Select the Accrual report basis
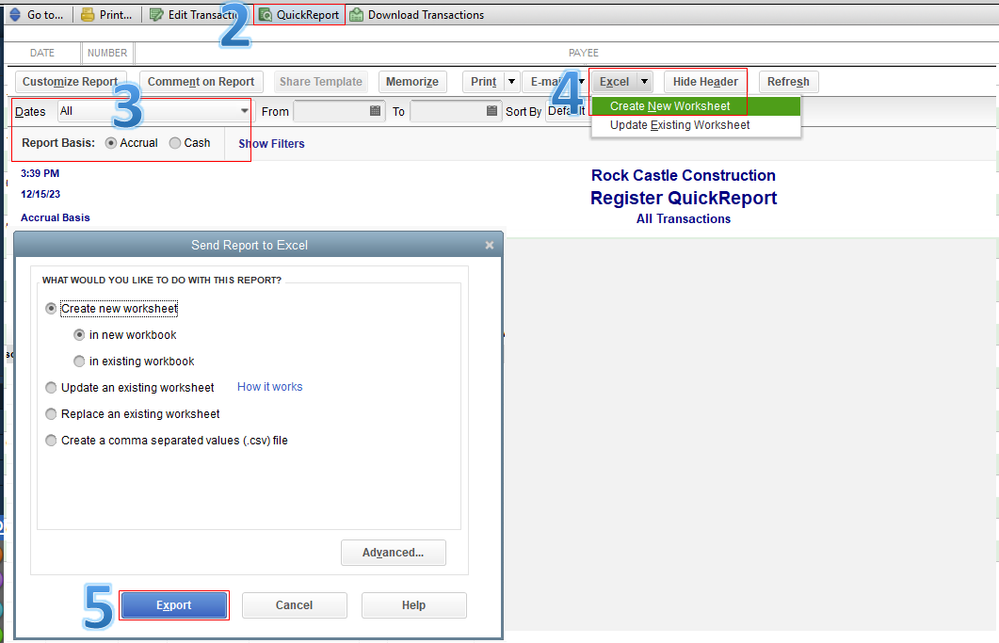999x643 pixels. [111, 143]
